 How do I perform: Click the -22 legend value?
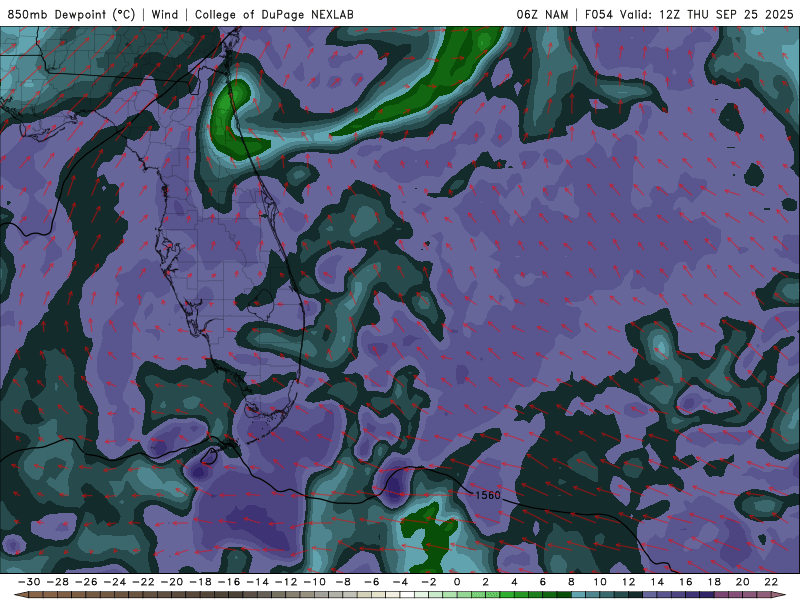[143, 582]
